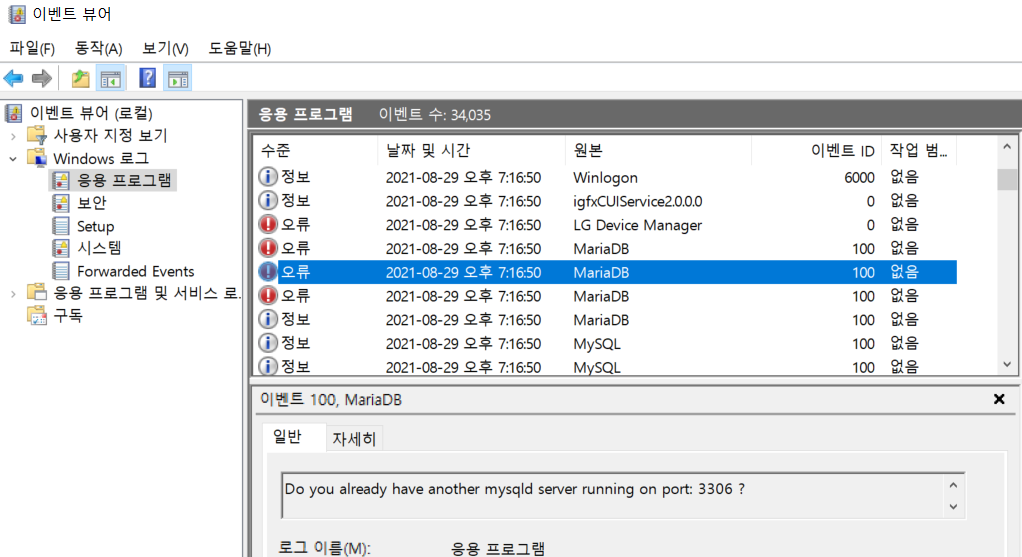1022x557 pixels.
Task: Click the Event Viewer title bar icon
Action: 16,14
